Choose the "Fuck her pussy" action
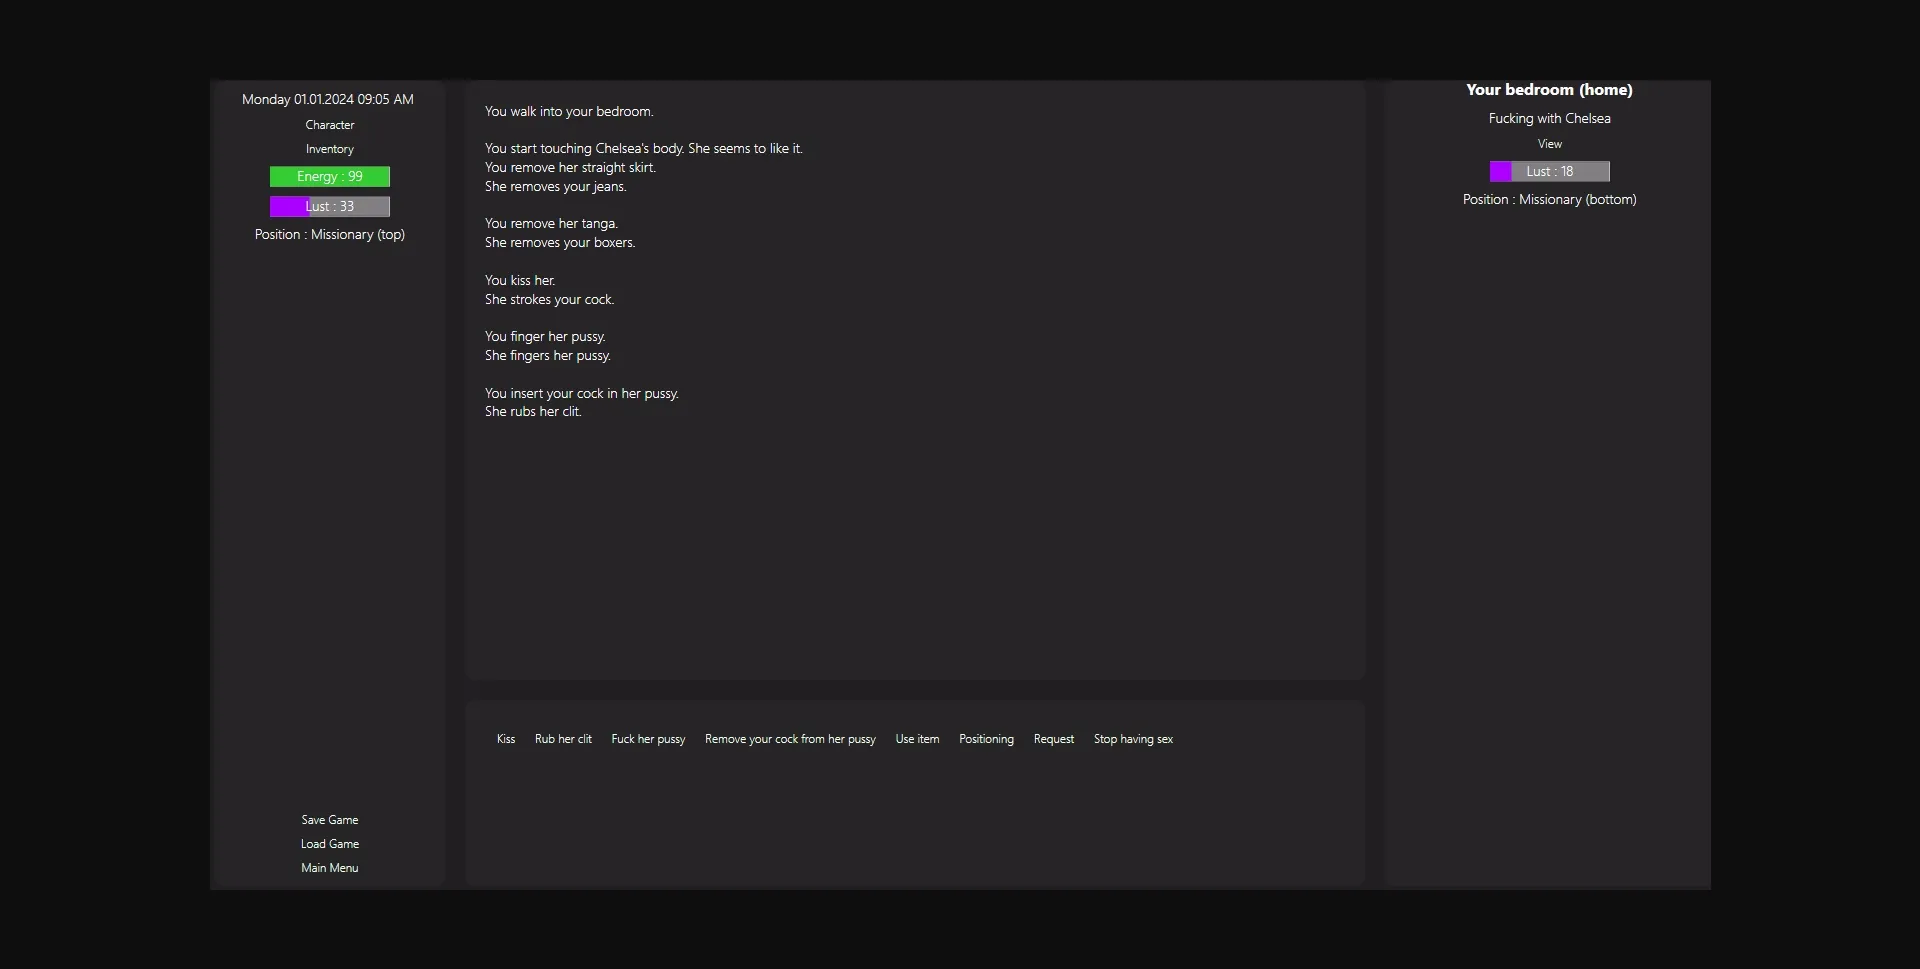 coord(648,739)
